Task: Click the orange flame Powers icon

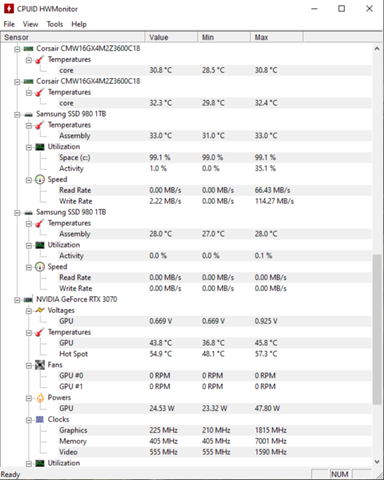Action: coord(40,397)
